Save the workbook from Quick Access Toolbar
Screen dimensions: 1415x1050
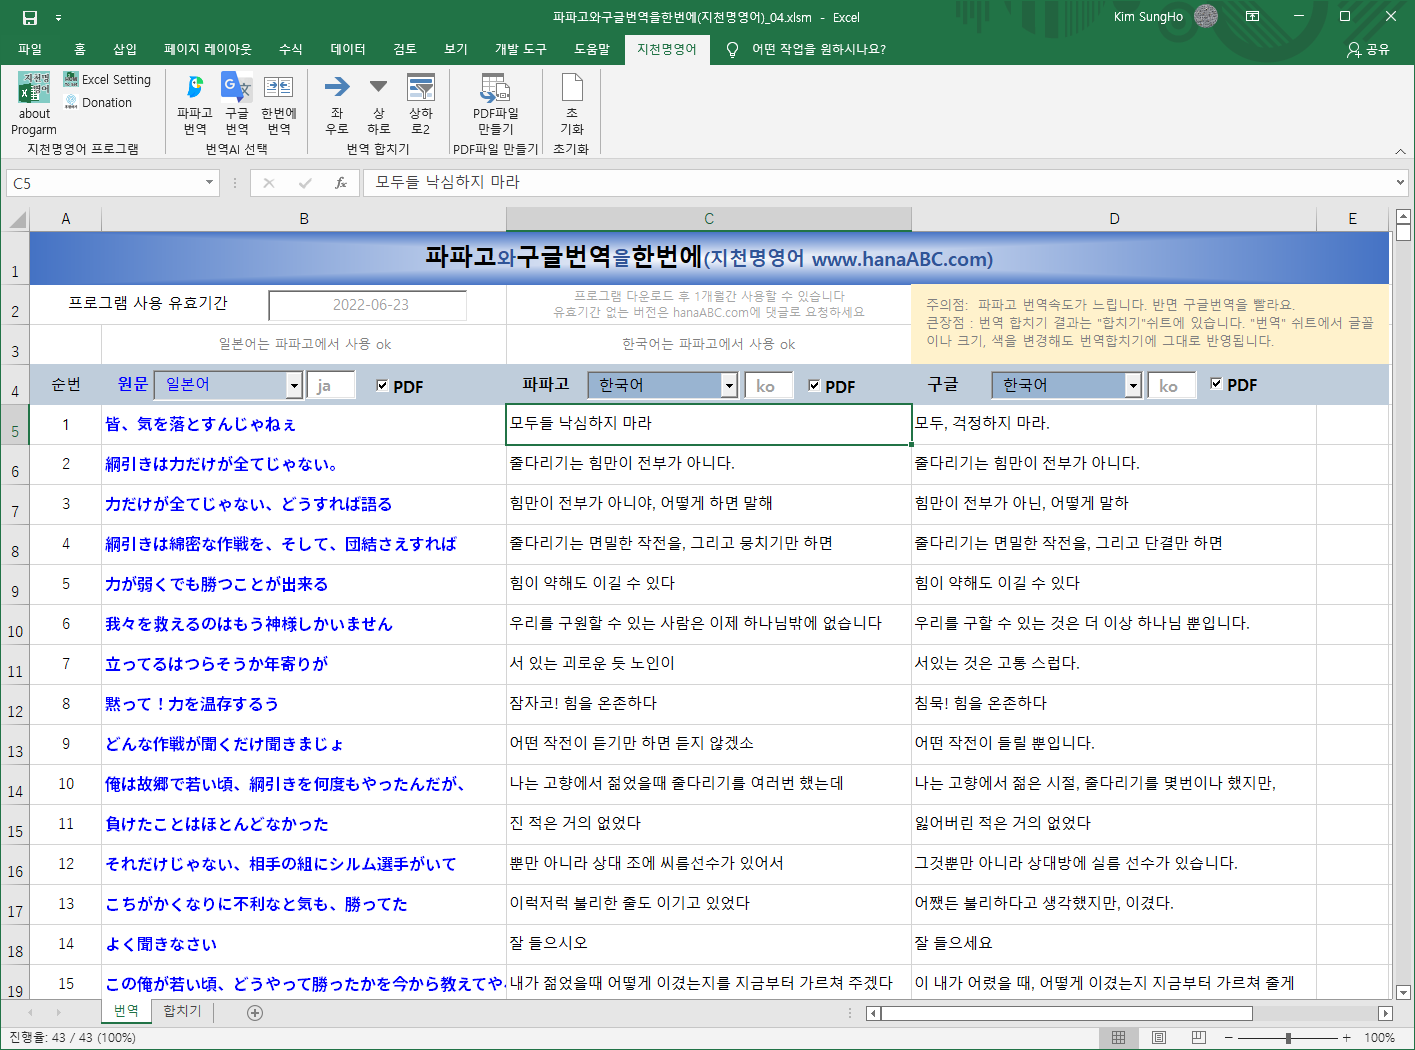30,17
